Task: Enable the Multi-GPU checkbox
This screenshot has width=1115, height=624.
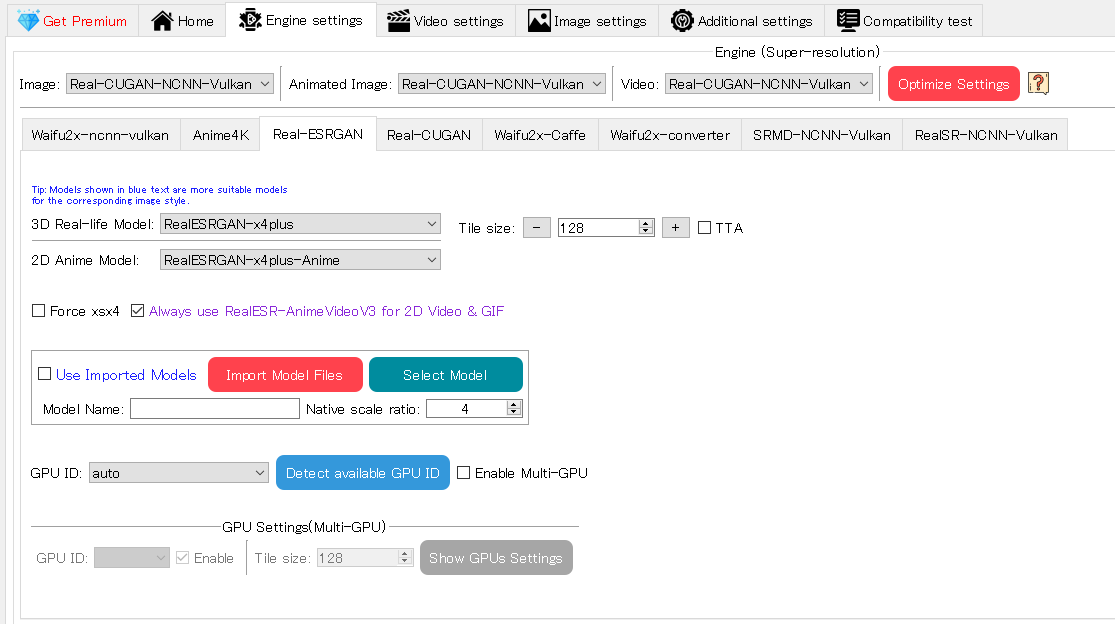Action: click(464, 473)
